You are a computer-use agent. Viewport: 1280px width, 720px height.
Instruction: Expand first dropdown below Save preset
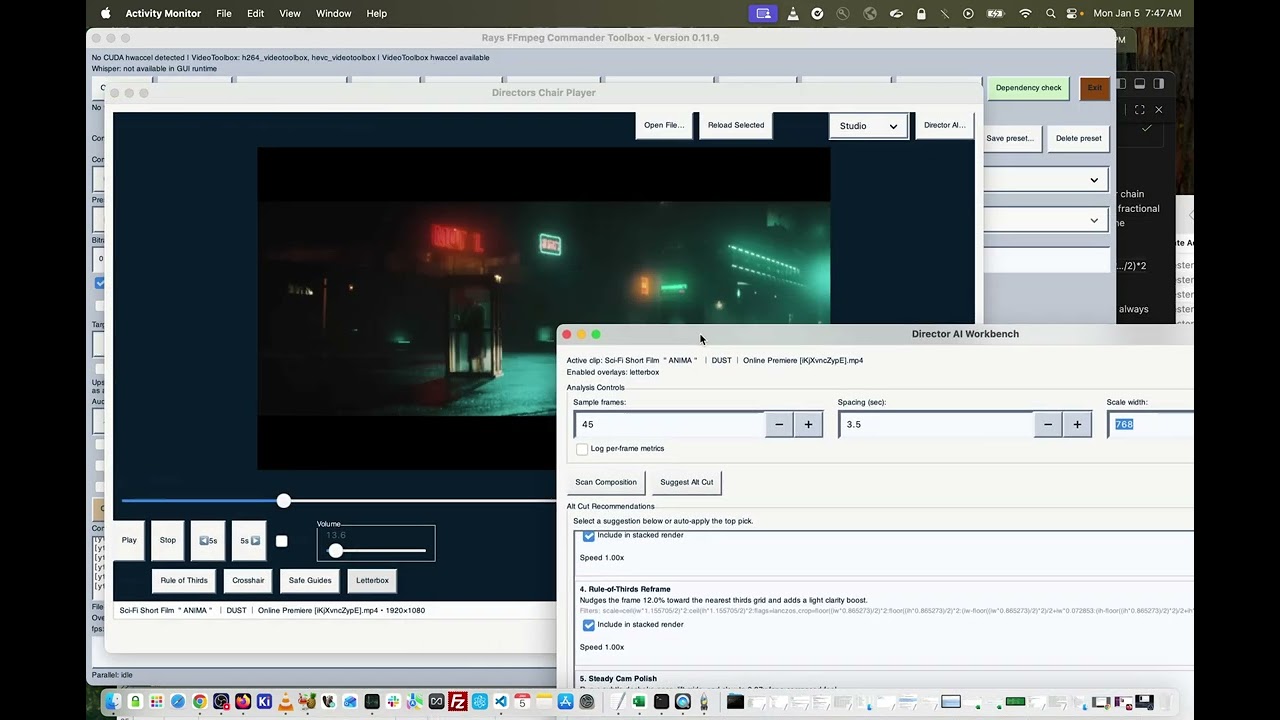point(1093,180)
